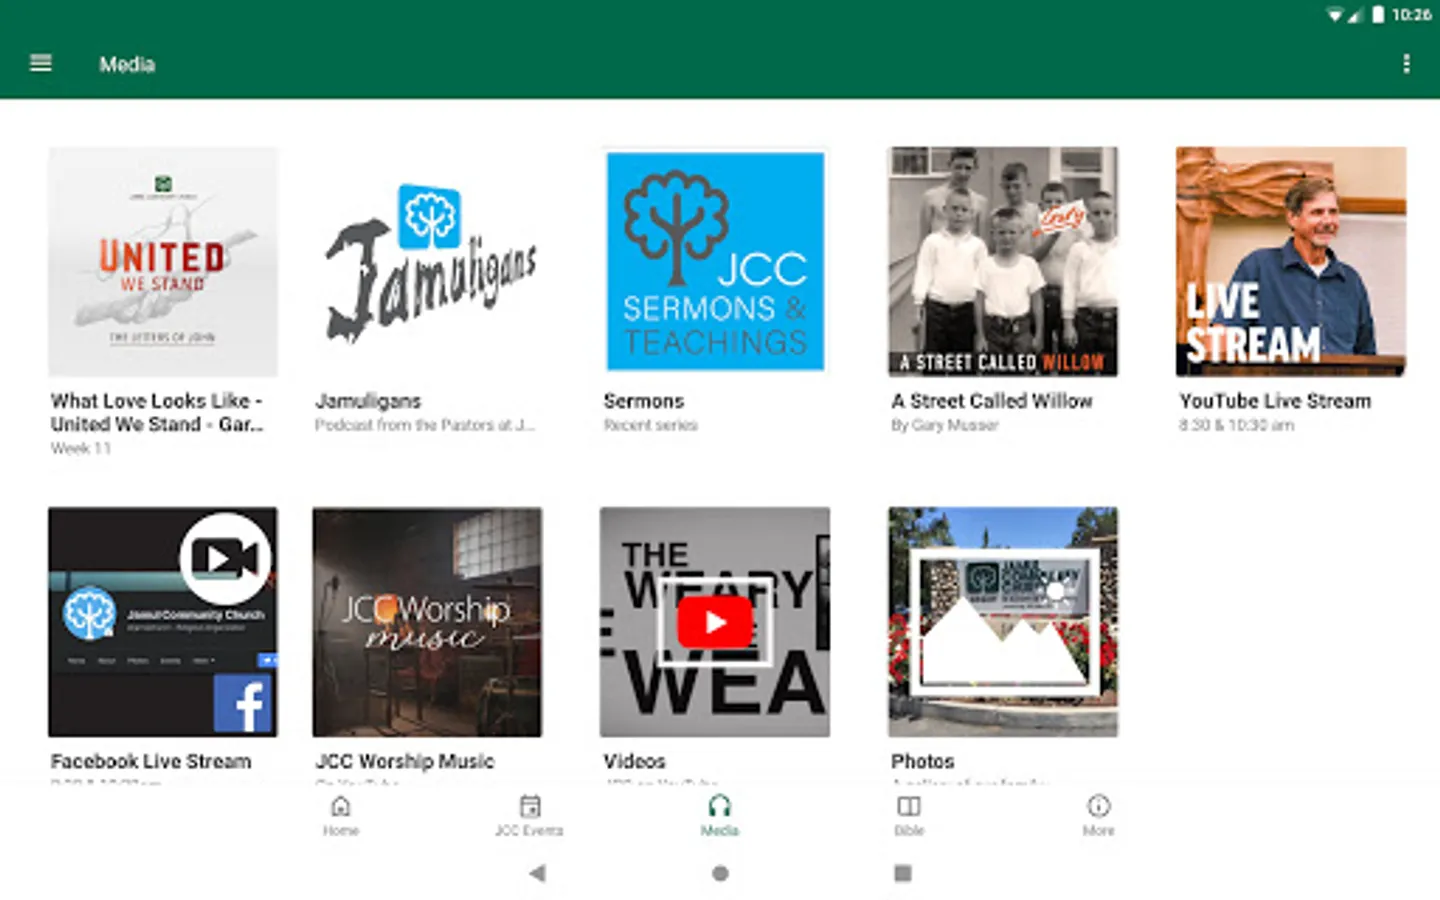Image resolution: width=1440 pixels, height=900 pixels.
Task: Select 'A Street Called Willow' title text
Action: tap(992, 401)
